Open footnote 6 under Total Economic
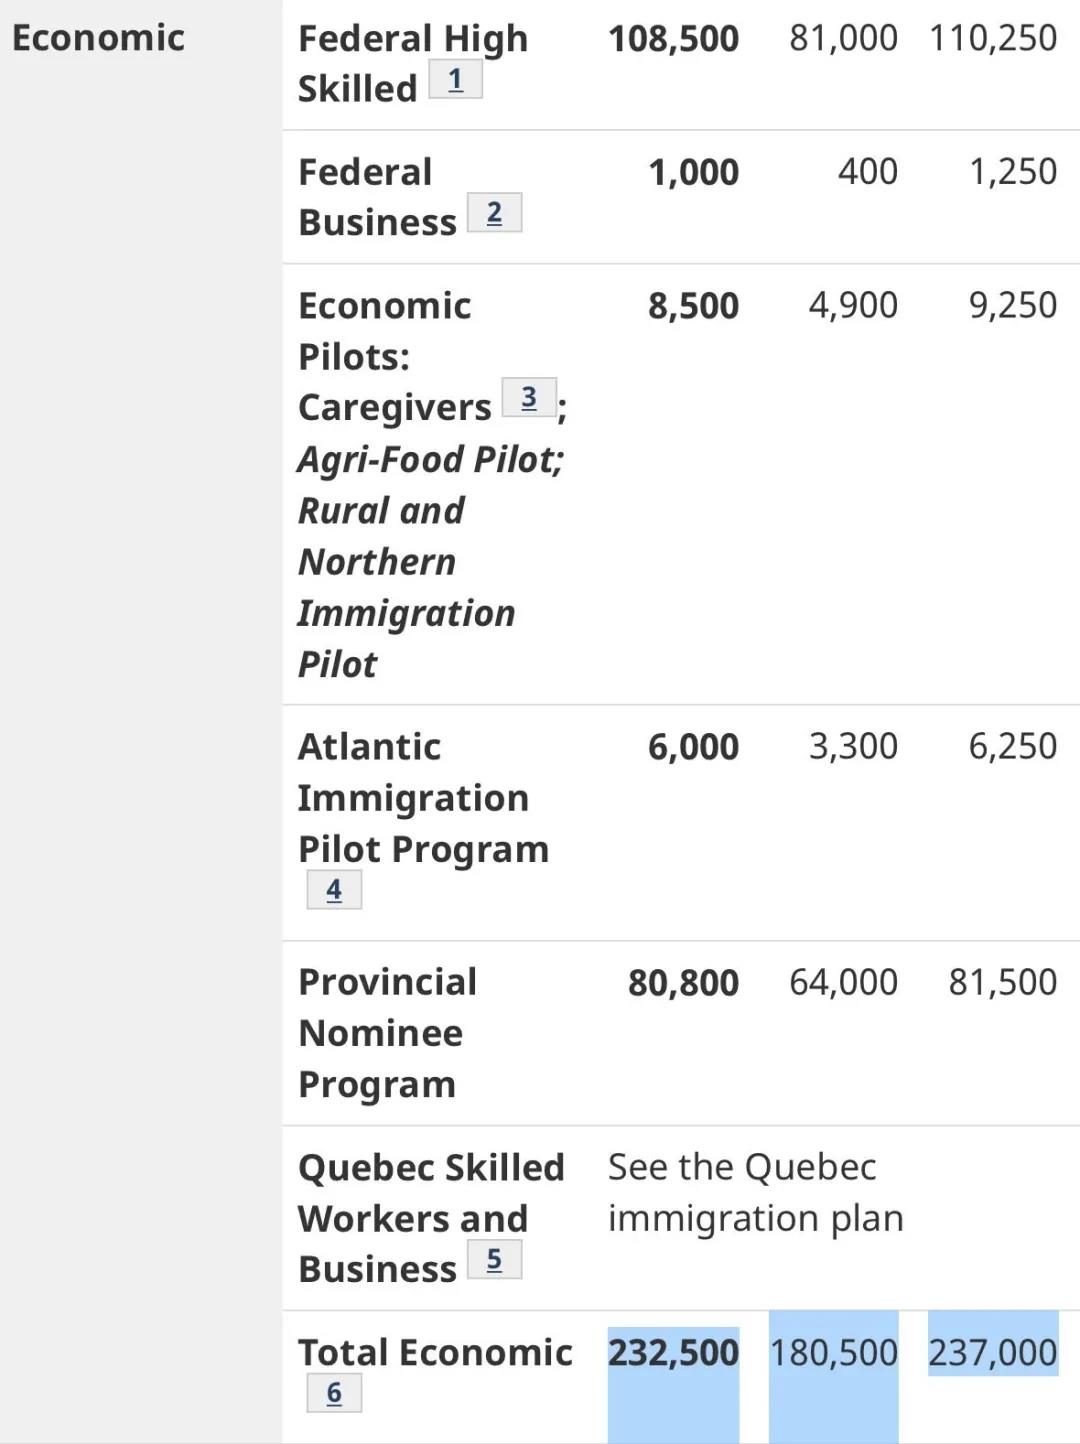Image resolution: width=1080 pixels, height=1444 pixels. point(334,1393)
